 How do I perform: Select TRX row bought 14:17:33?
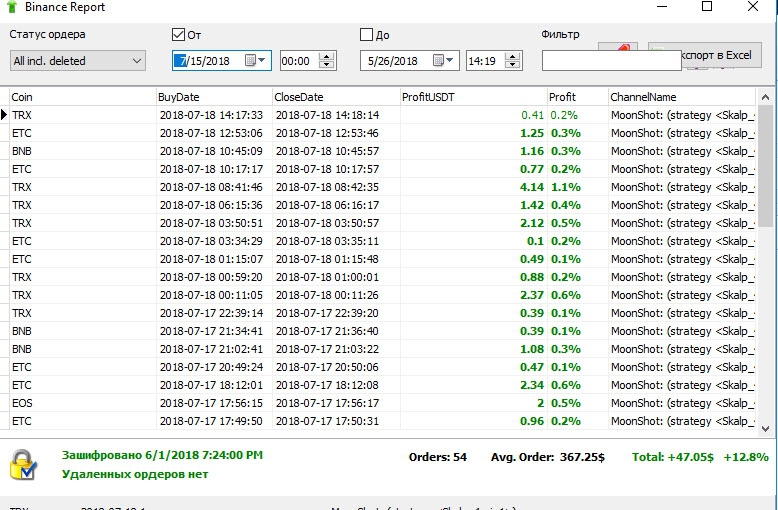click(x=383, y=115)
